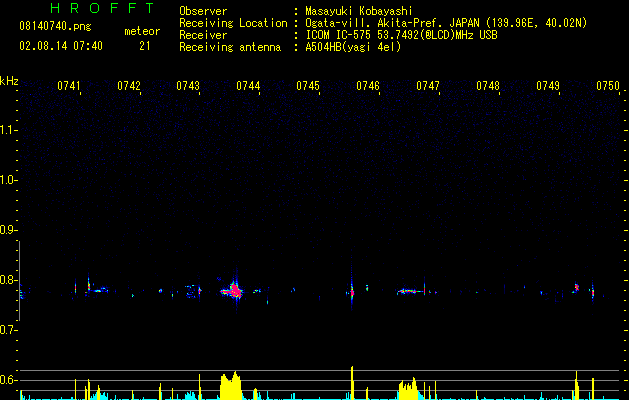Screen dimensions: 629x400
Task: Click observer name Masayuki Kobayashi
Action: (x=359, y=11)
